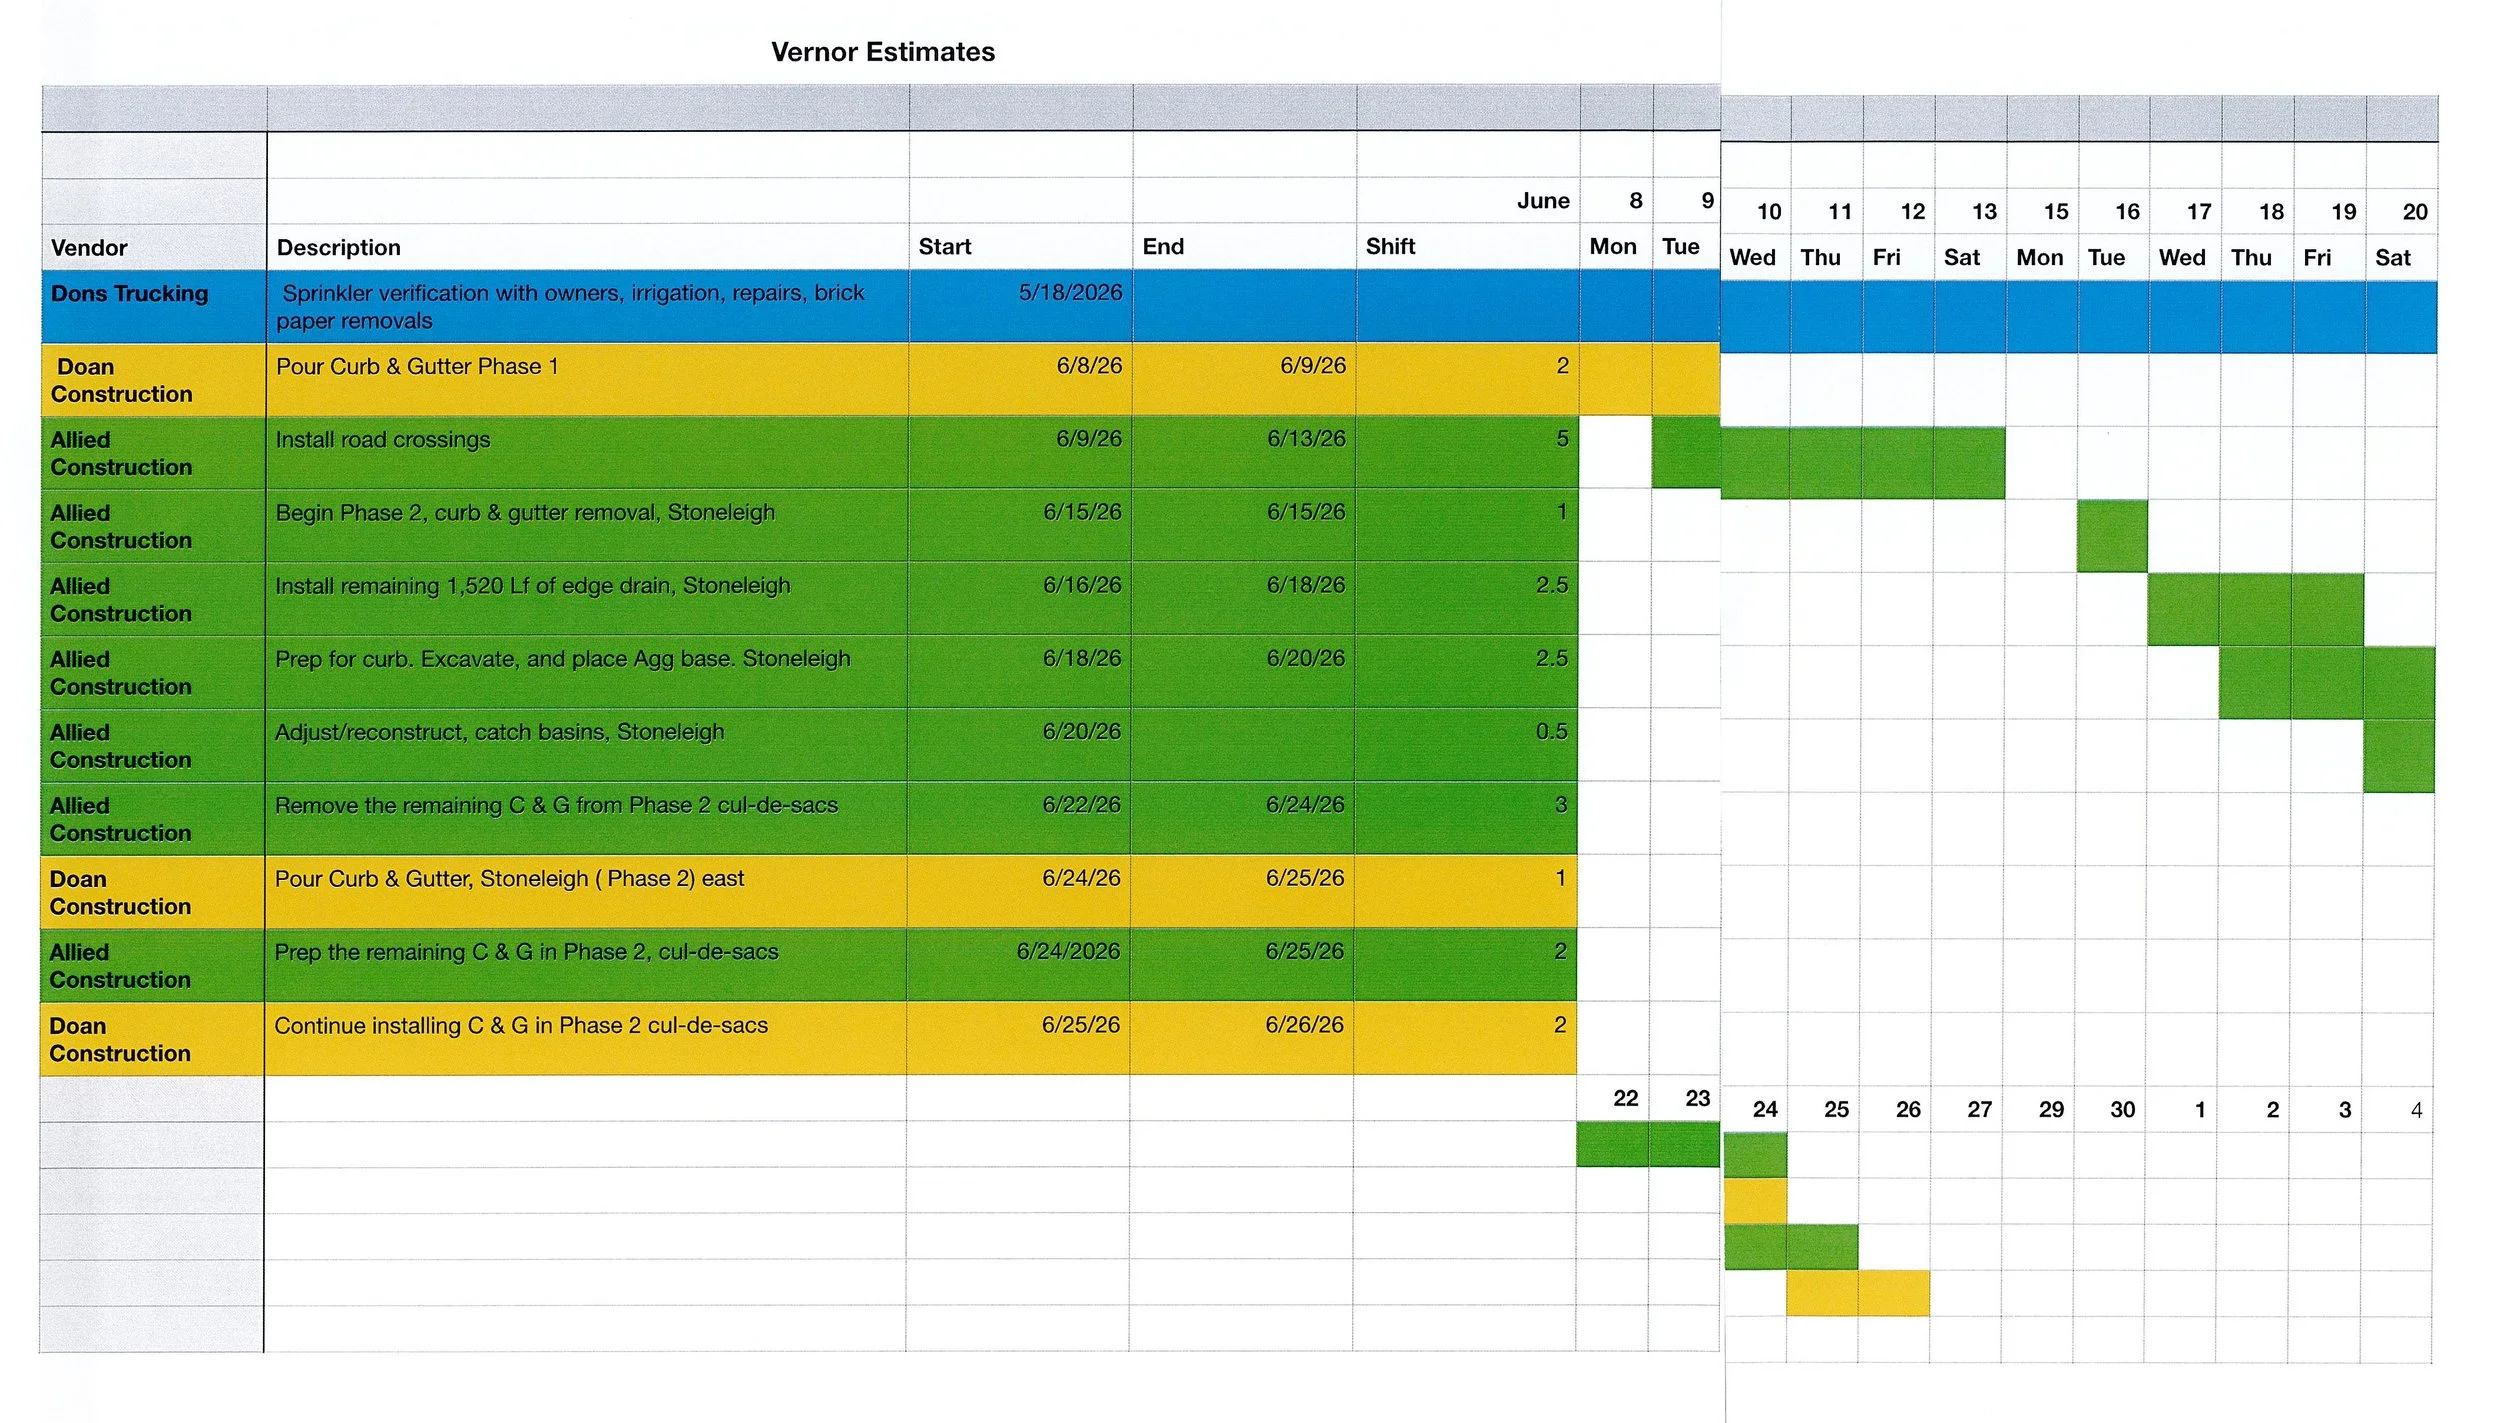Select the 'End' column header
The image size is (2500, 1423).
pos(1163,247)
